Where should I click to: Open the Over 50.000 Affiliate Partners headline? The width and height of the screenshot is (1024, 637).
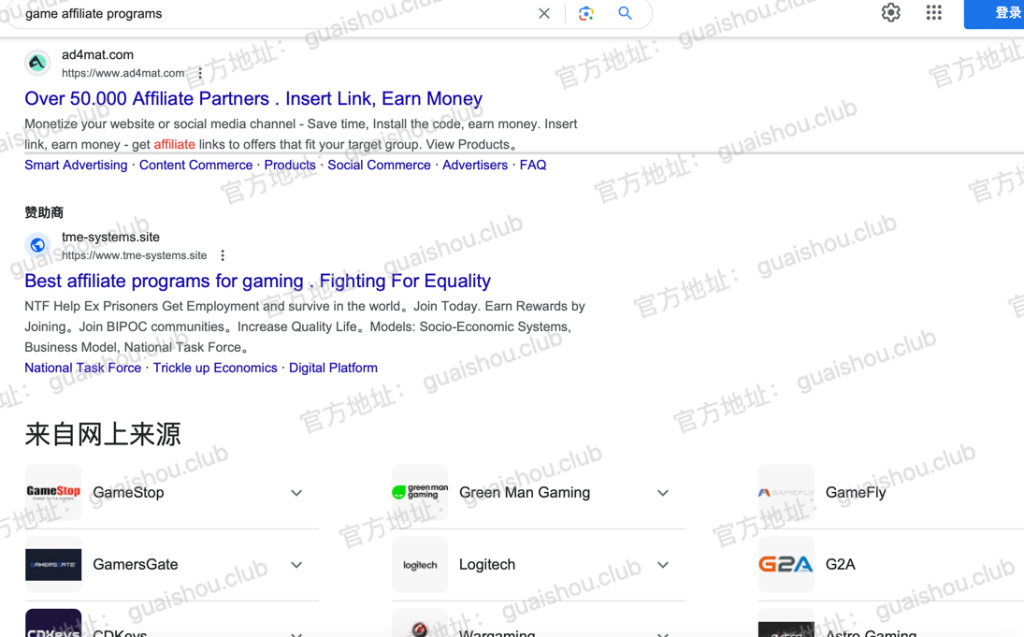click(x=253, y=99)
